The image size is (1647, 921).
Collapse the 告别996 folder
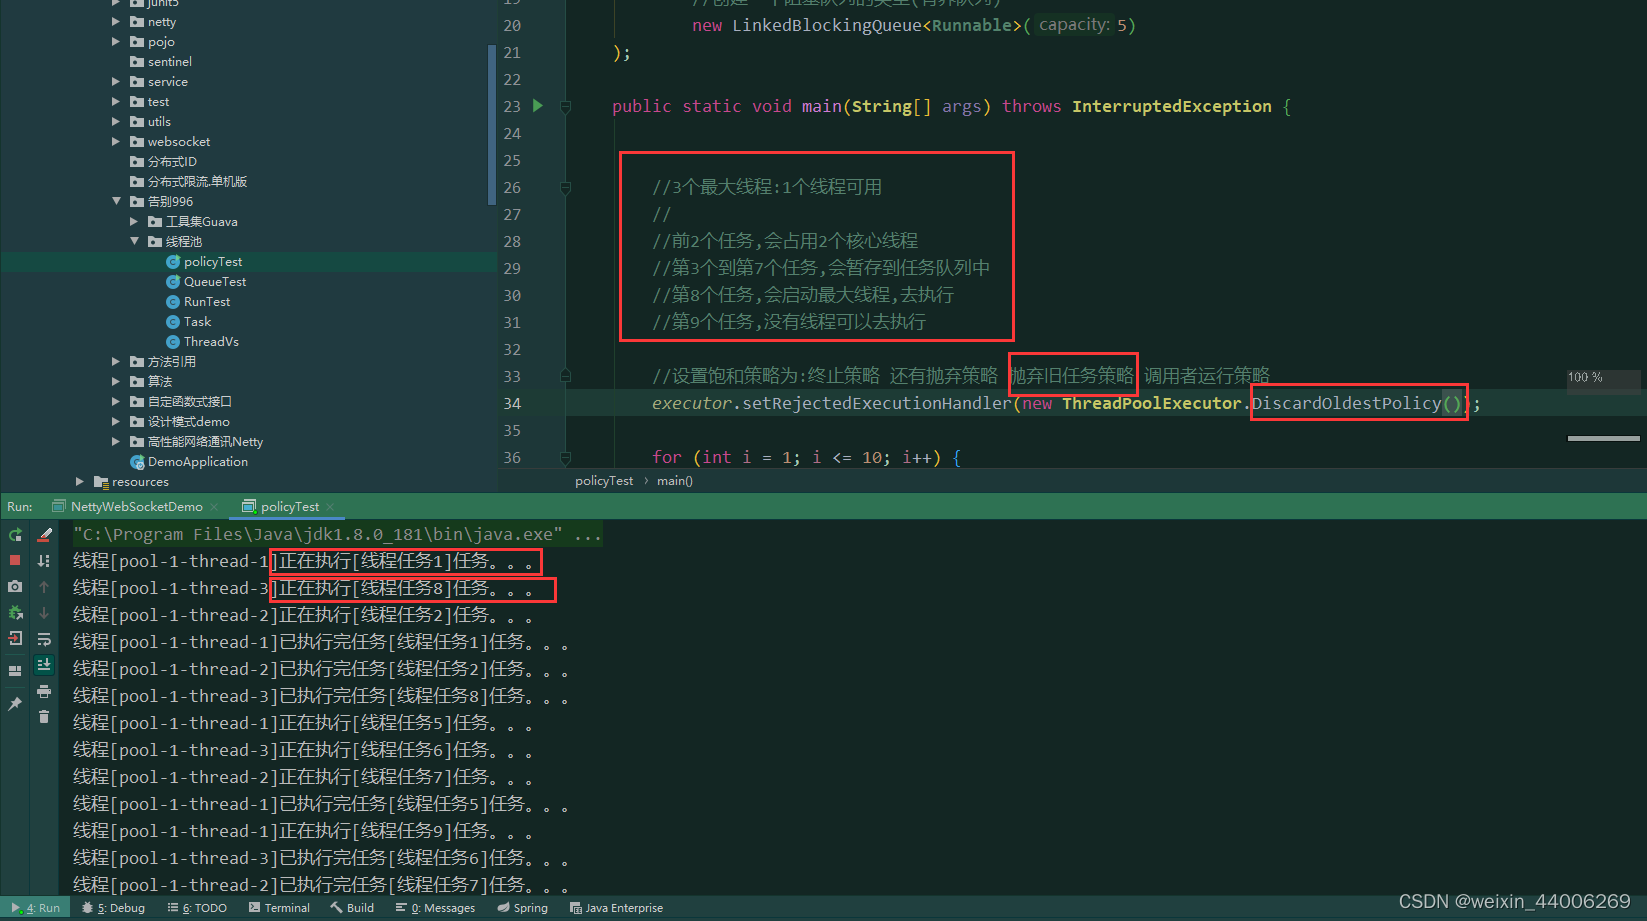pyautogui.click(x=117, y=201)
